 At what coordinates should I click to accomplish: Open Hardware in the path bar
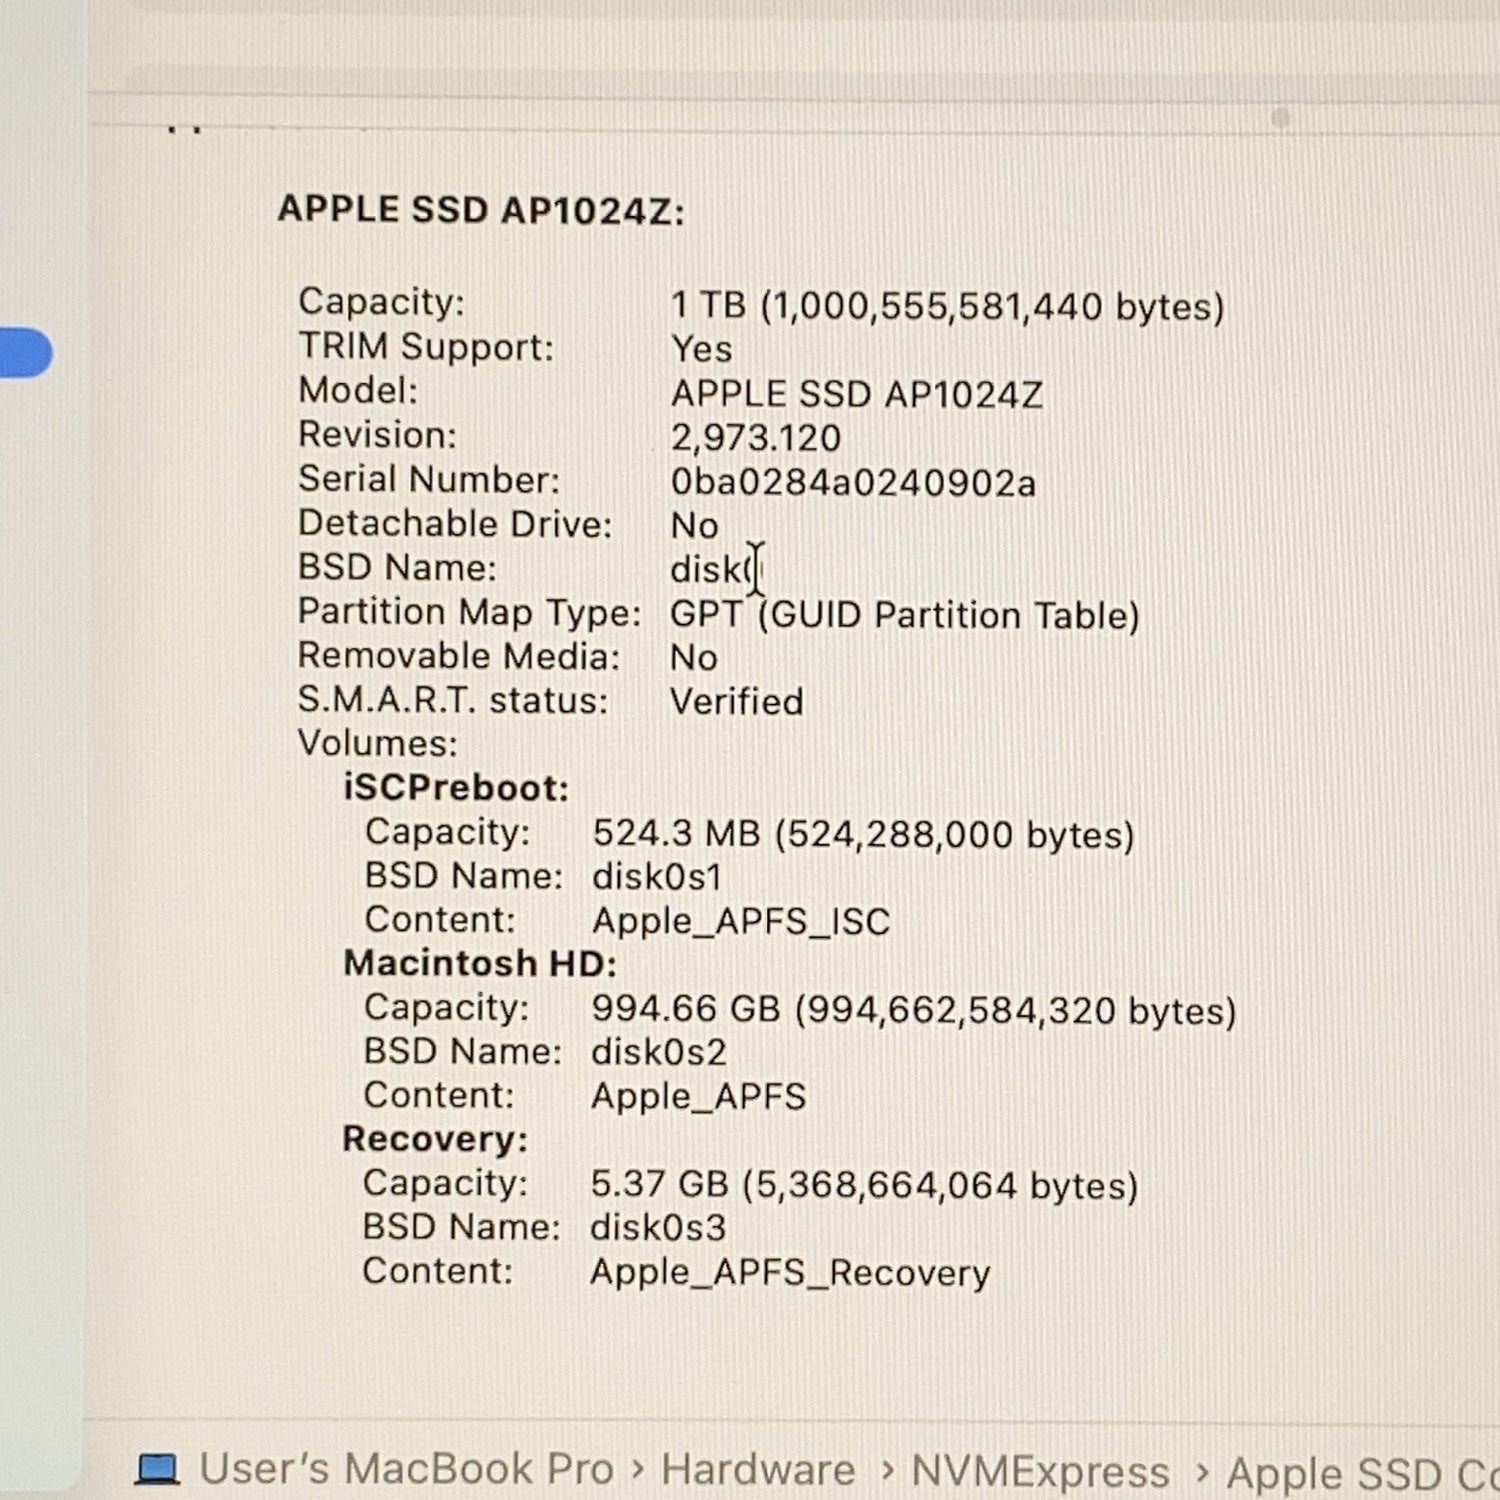tap(758, 1470)
